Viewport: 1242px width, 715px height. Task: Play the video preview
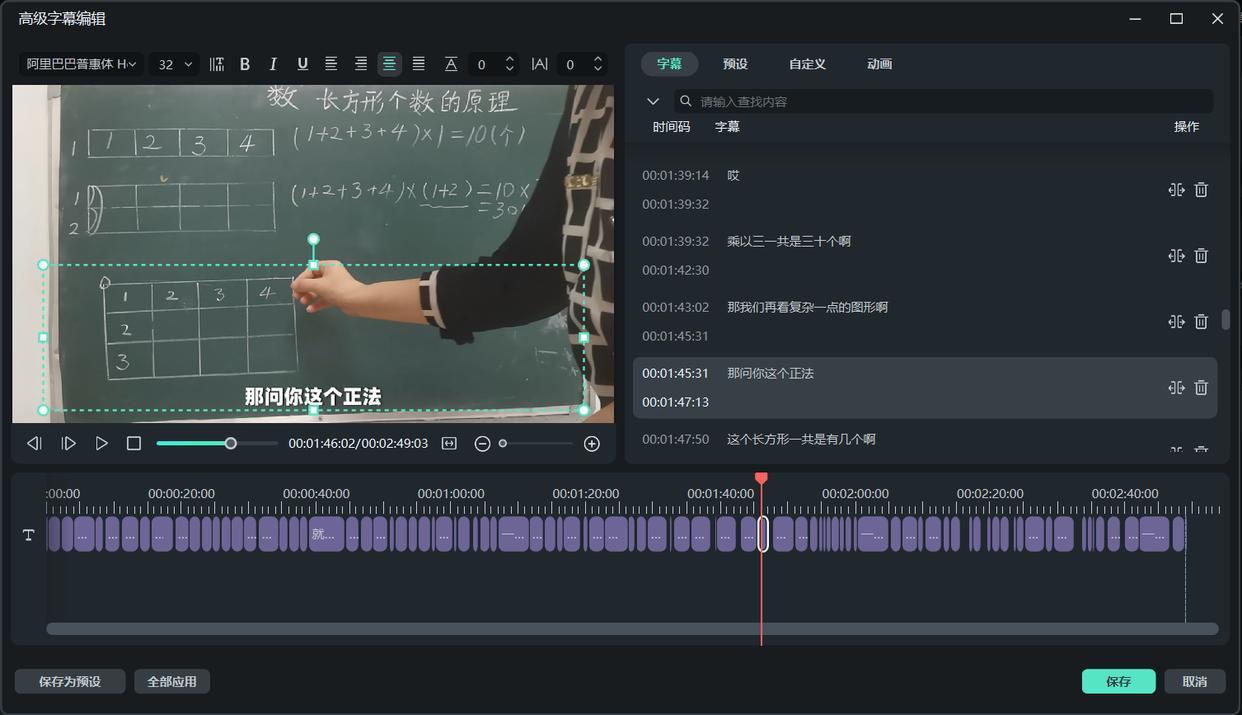coord(101,443)
